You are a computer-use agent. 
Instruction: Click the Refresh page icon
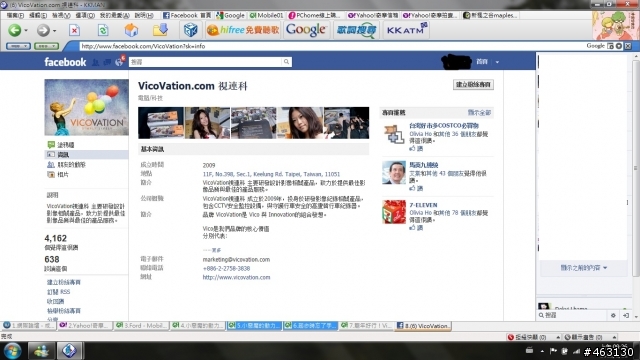pos(103,30)
